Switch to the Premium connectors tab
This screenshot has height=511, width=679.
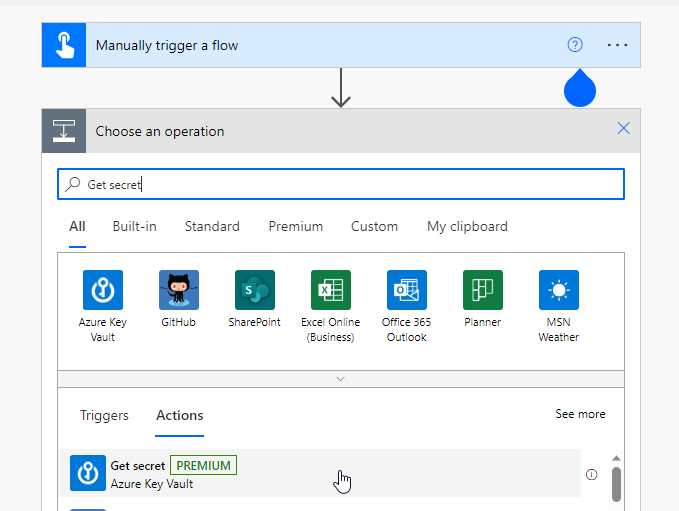point(296,226)
